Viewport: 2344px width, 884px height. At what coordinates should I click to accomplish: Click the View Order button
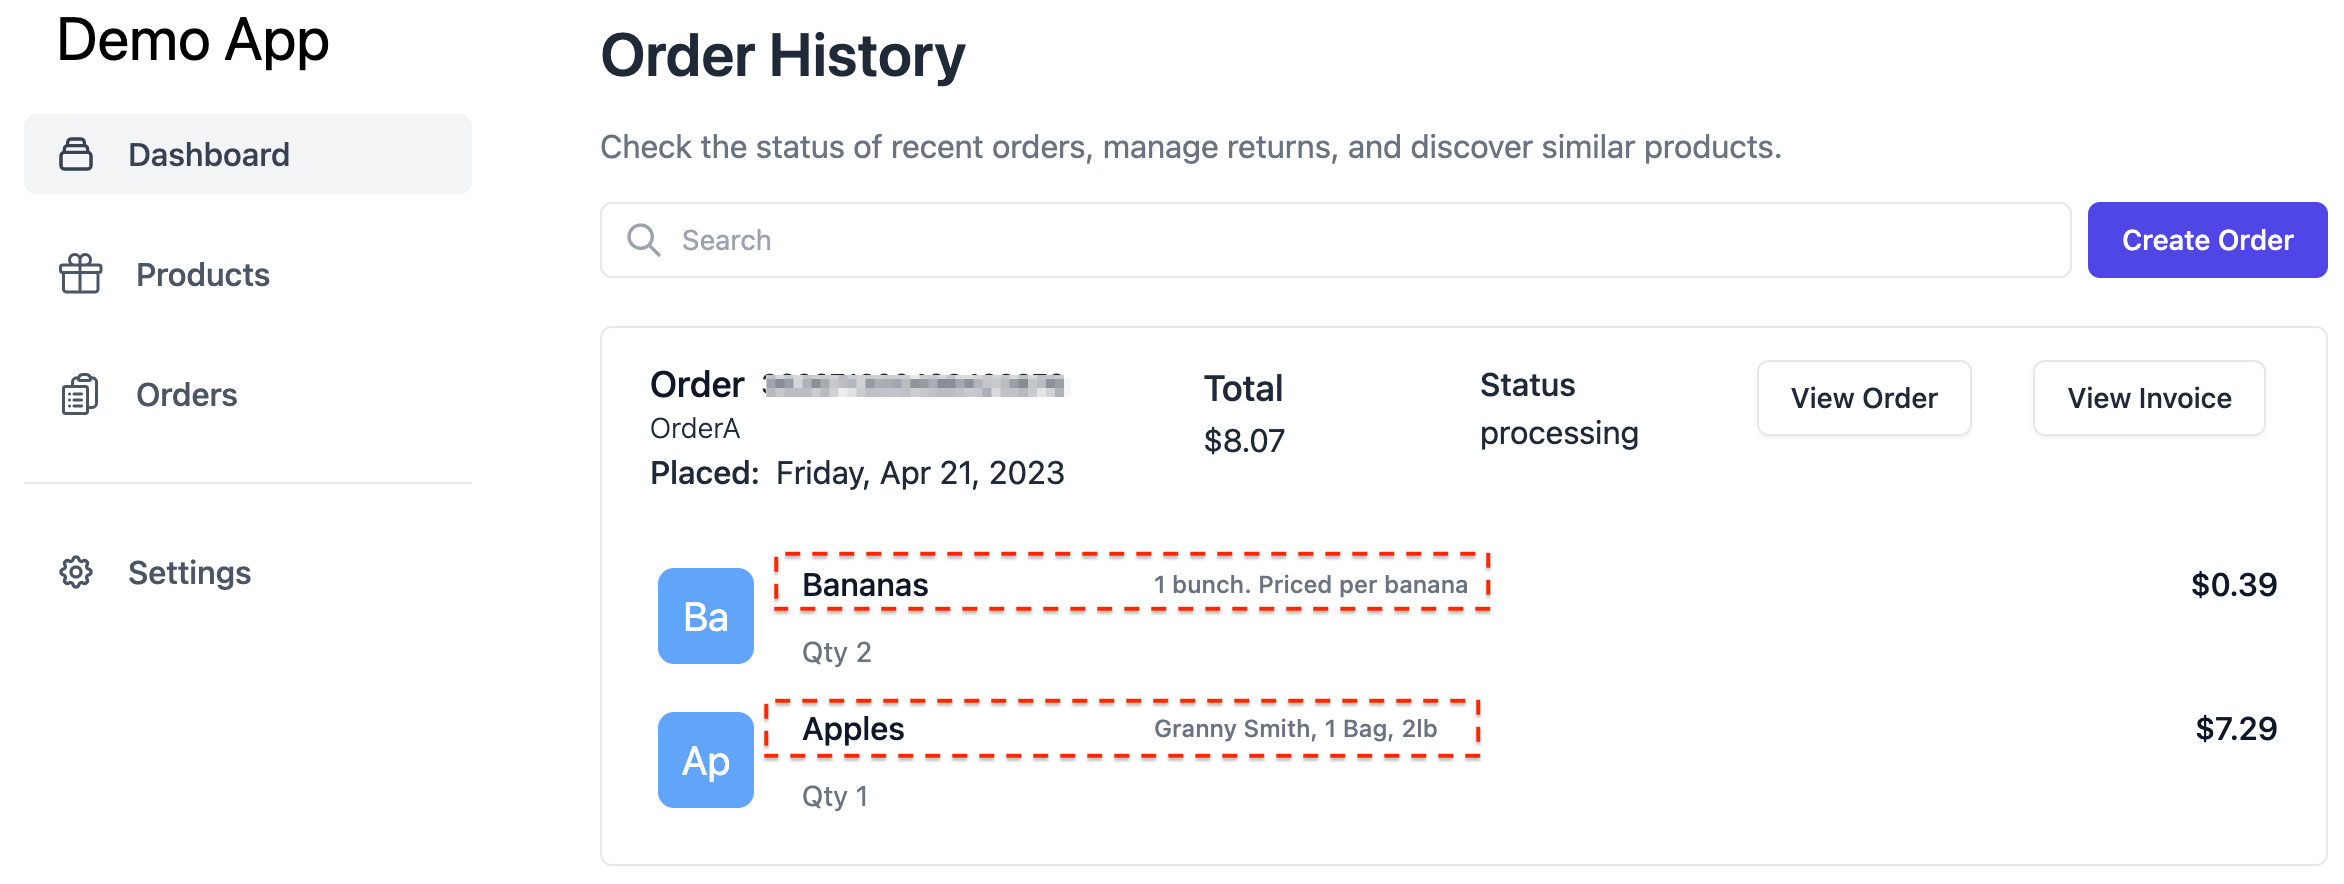tap(1864, 398)
